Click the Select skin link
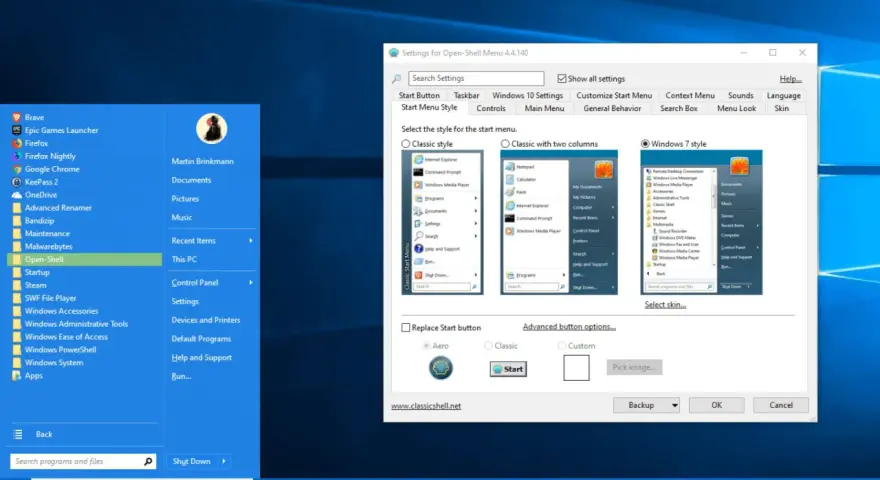Screen dimensions: 880x480 coord(665,305)
